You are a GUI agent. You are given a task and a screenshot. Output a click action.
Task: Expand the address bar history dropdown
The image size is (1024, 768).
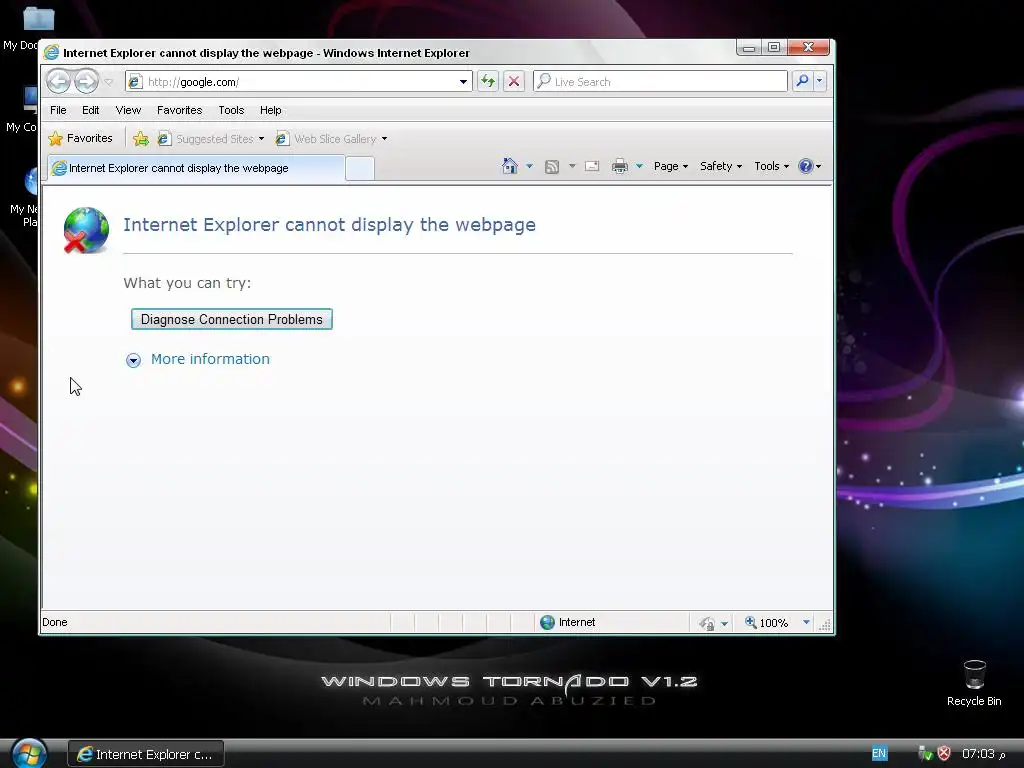[463, 82]
